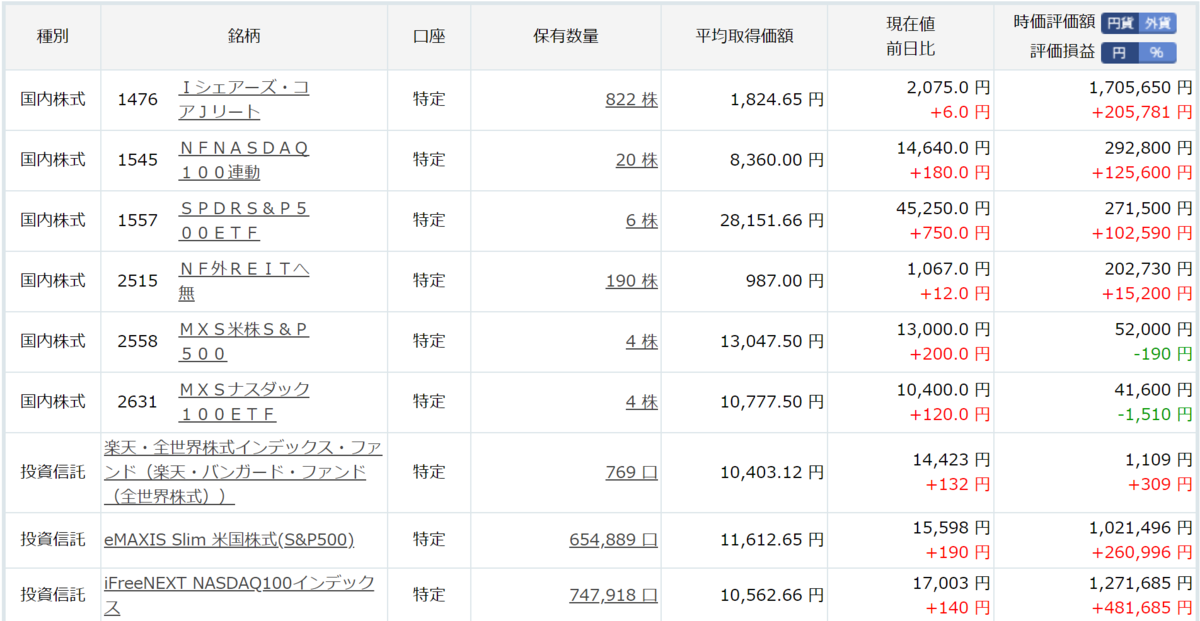Click the 747,918 口 holding quantity

(x=613, y=594)
